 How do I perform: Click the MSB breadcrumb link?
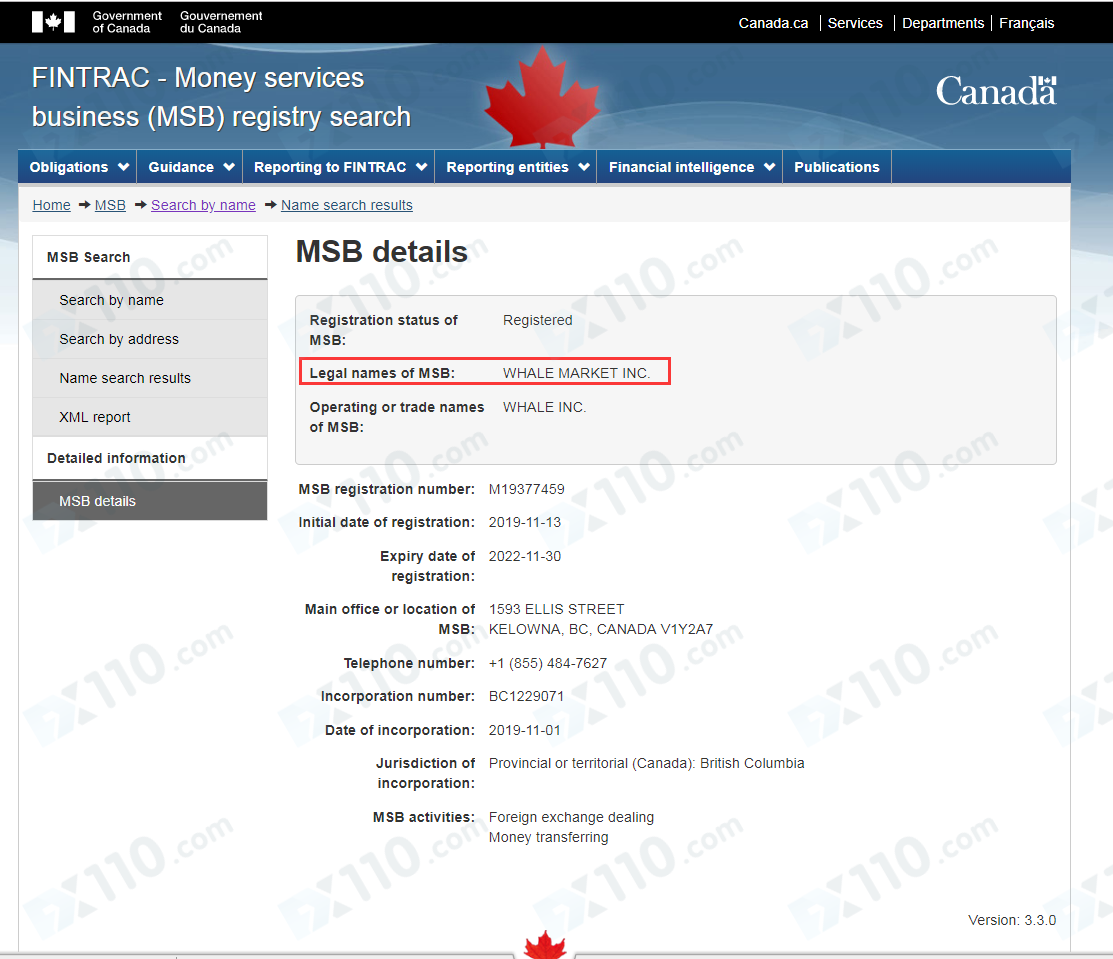click(x=110, y=205)
